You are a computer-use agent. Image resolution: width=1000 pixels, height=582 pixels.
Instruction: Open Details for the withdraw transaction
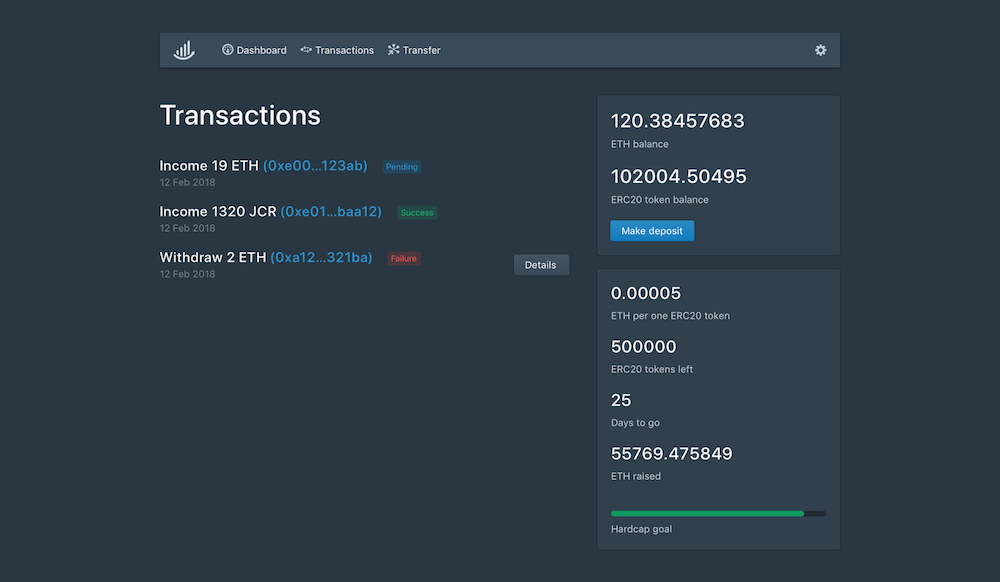[x=541, y=265]
